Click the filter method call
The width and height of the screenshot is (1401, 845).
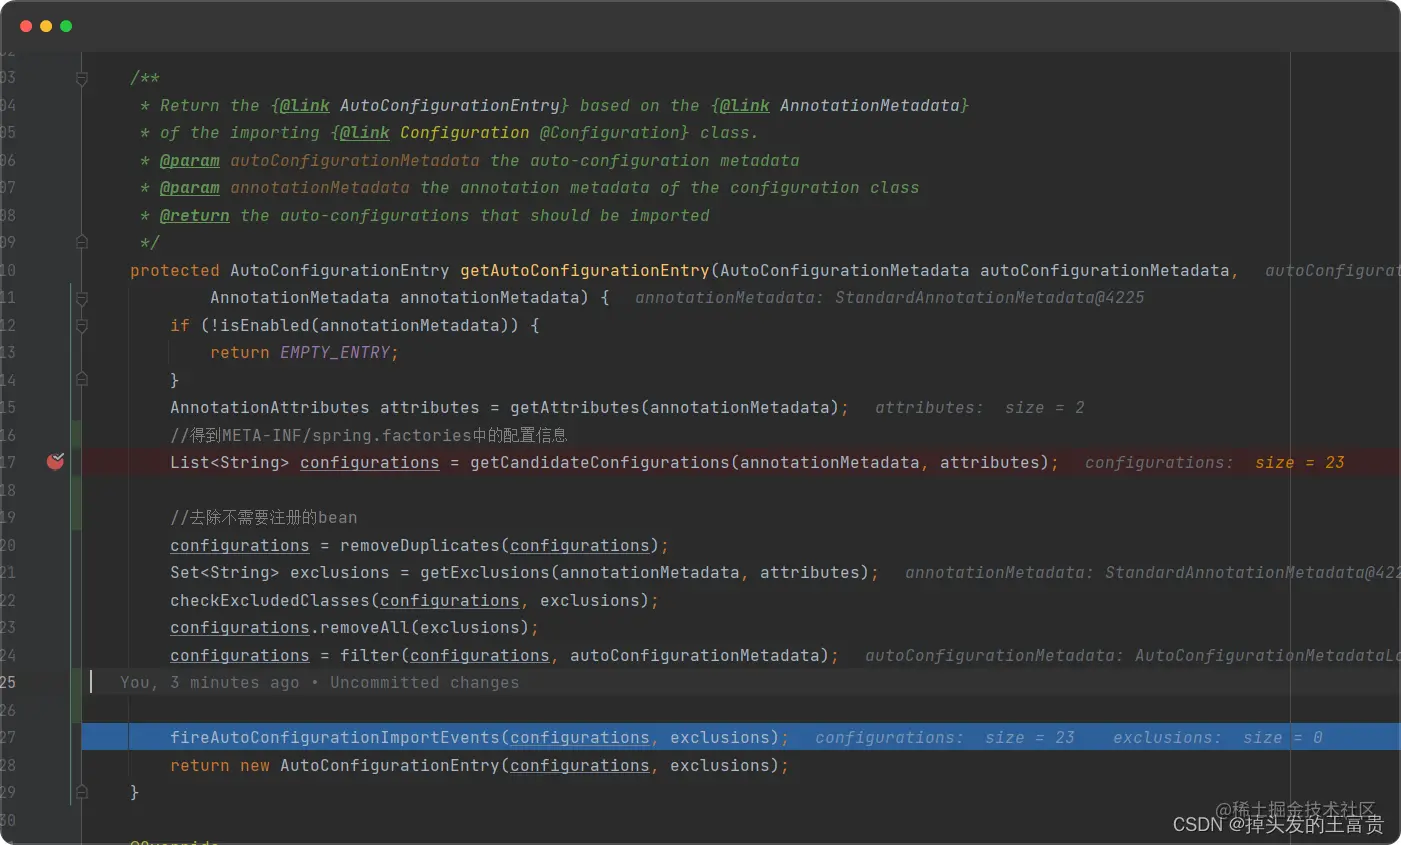pos(369,655)
